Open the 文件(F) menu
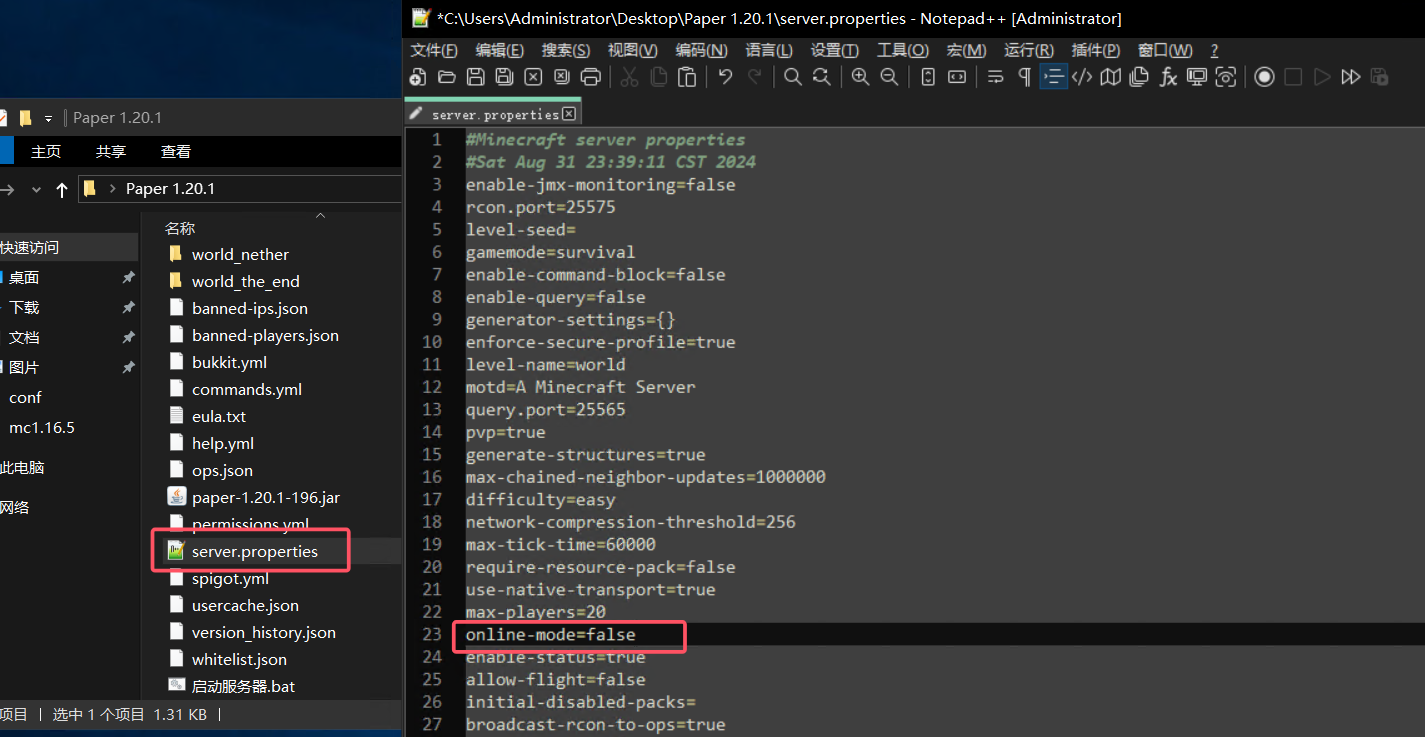 pos(434,50)
